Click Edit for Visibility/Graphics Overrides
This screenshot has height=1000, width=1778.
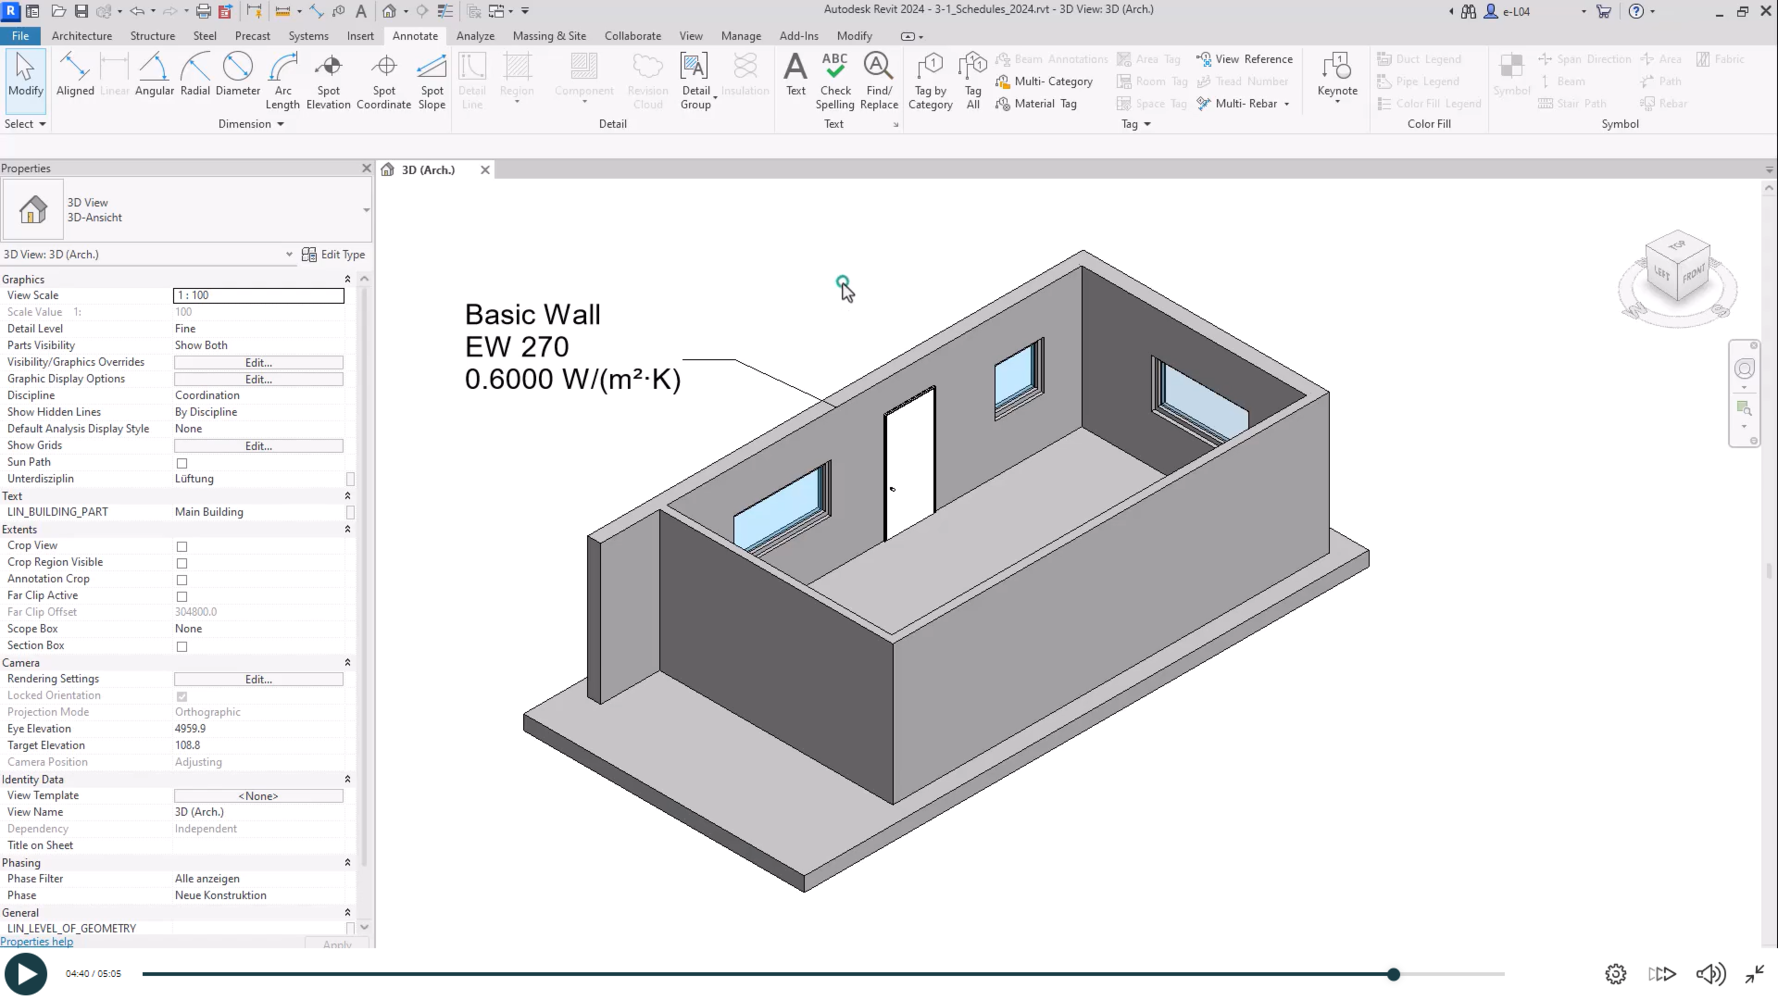[258, 363]
